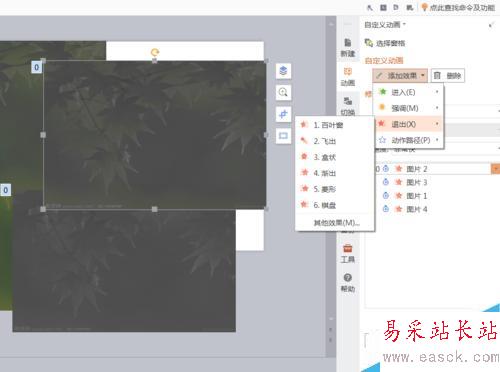Open the 帮助 sidebar panel

(x=348, y=283)
